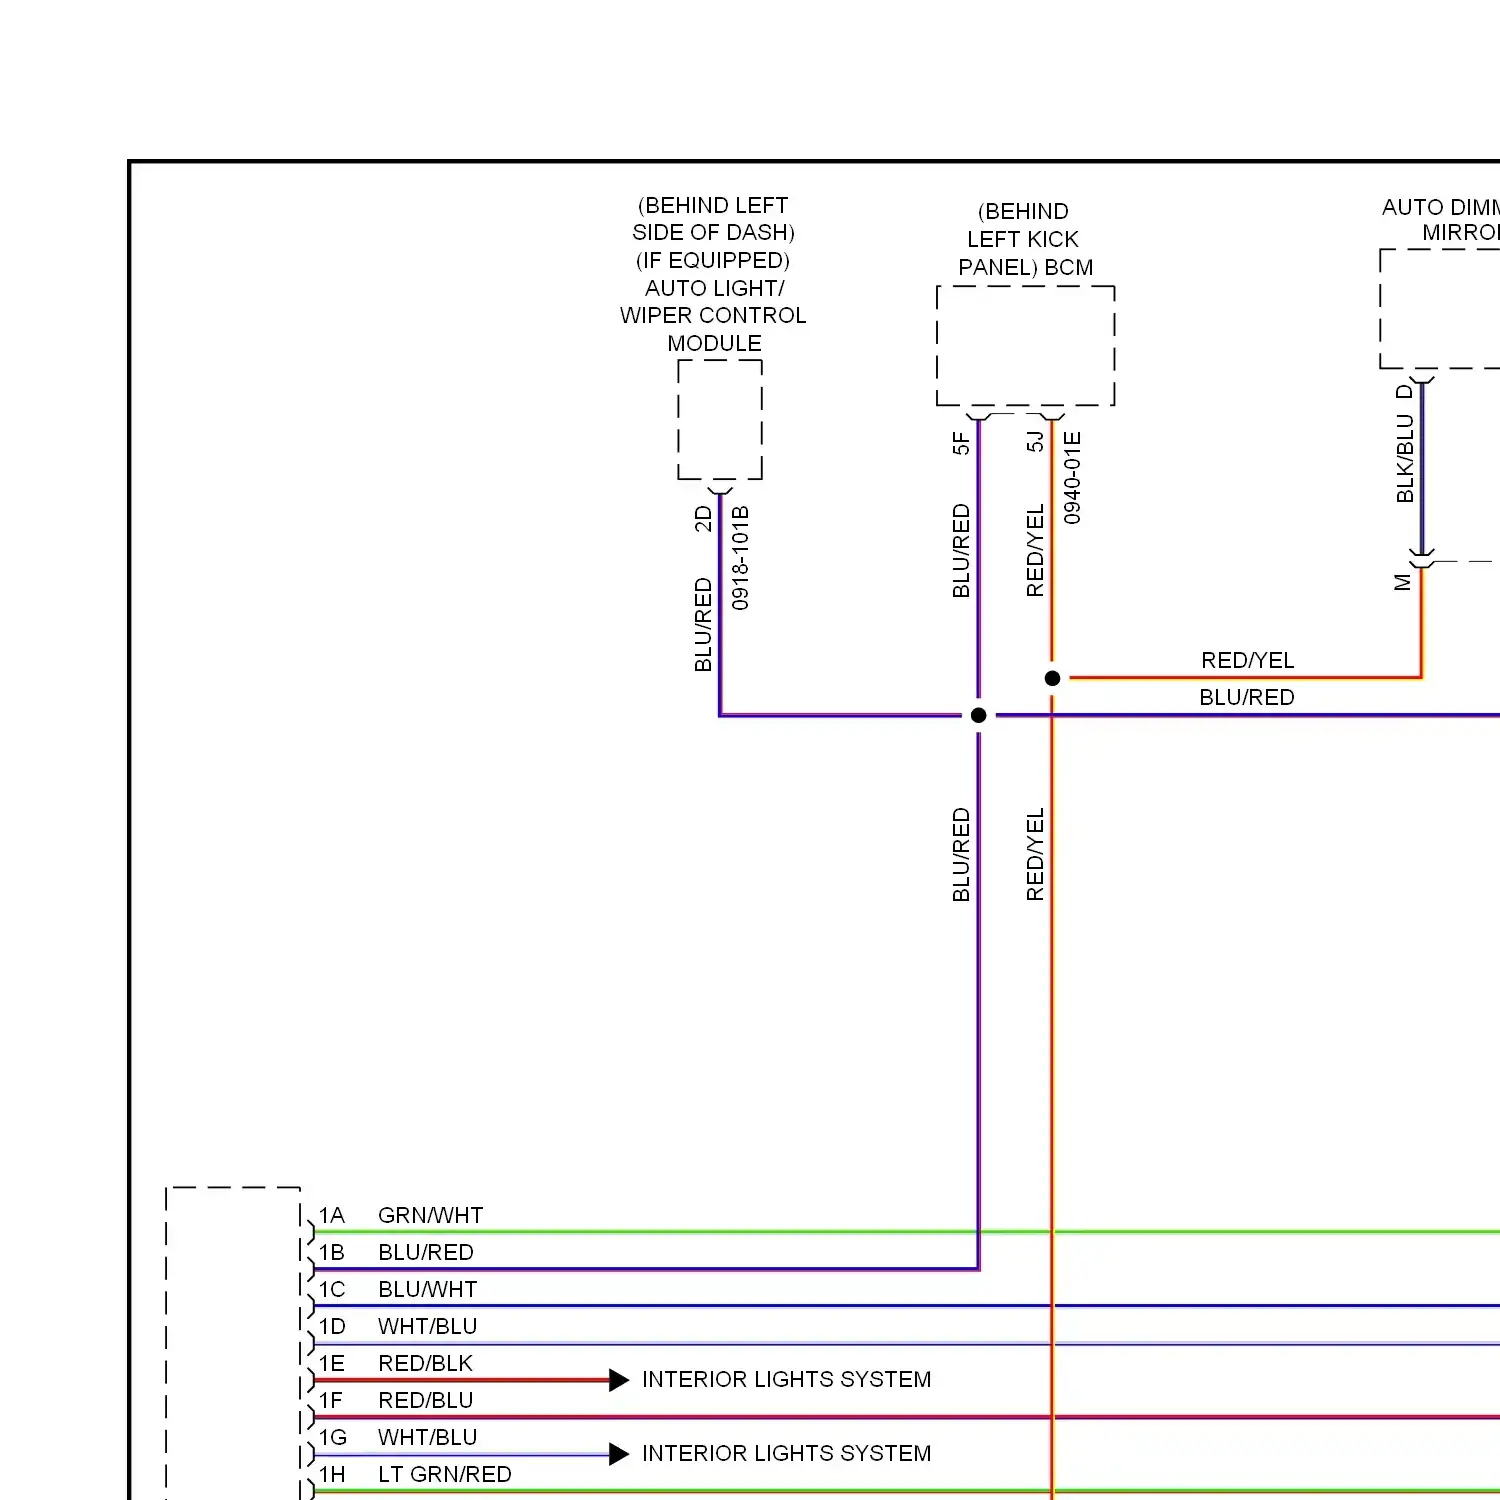Image resolution: width=1500 pixels, height=1500 pixels.
Task: Click terminal 1D label
Action: [332, 1326]
